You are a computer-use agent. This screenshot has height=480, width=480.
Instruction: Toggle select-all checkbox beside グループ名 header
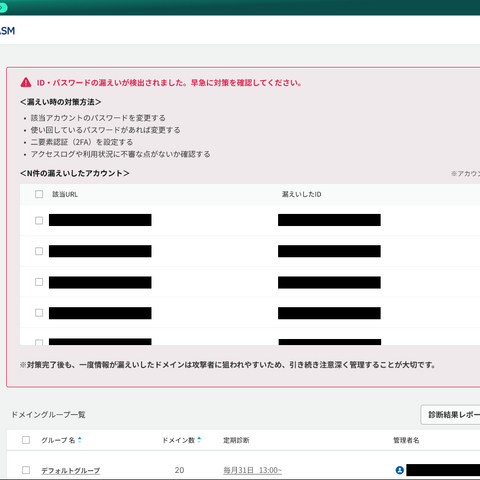tap(26, 440)
